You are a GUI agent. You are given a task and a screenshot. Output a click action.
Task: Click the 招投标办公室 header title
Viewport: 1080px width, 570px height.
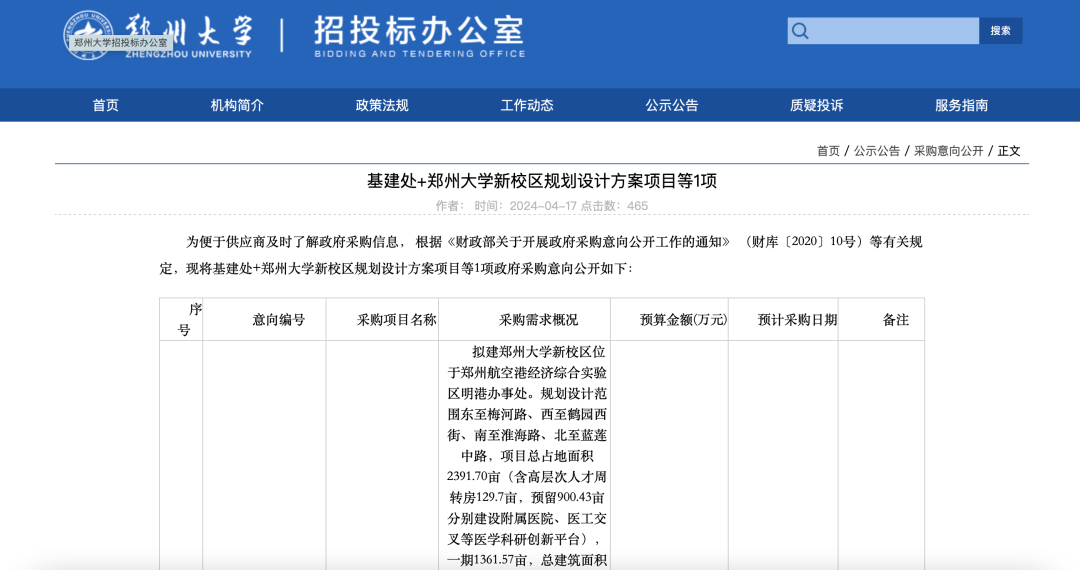tap(418, 31)
